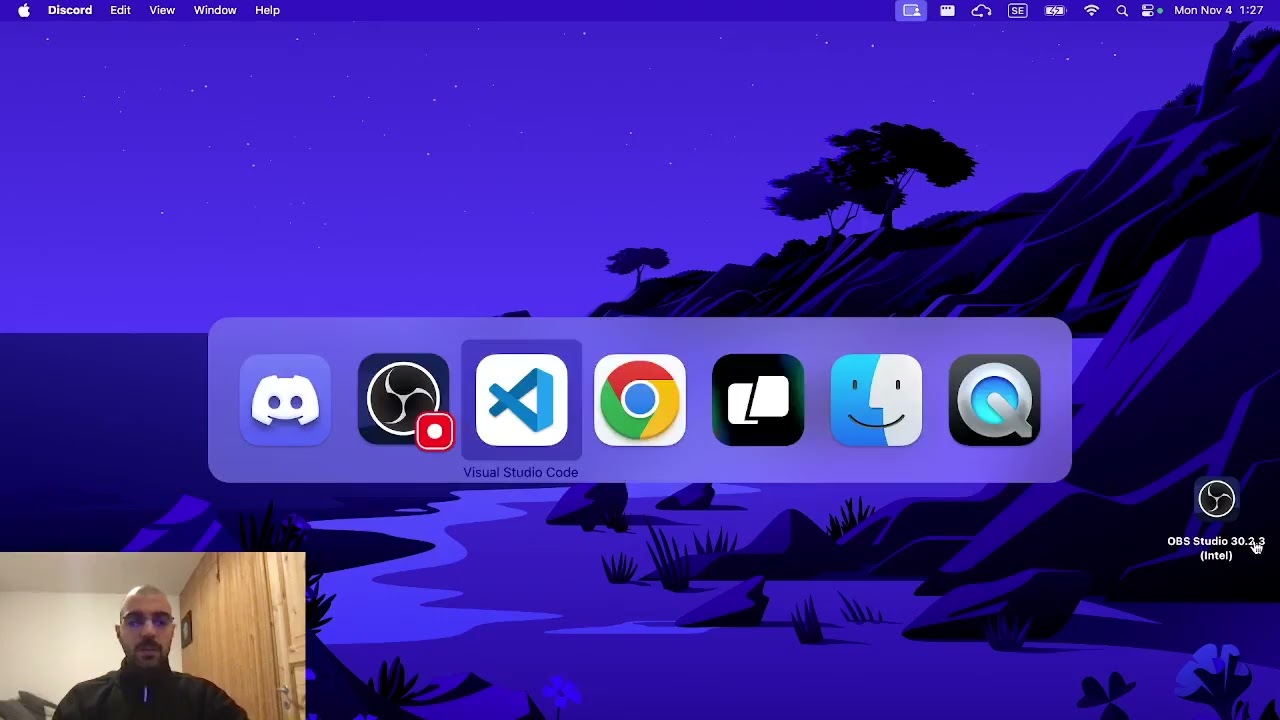Click the screen sharing menu bar icon

point(912,10)
